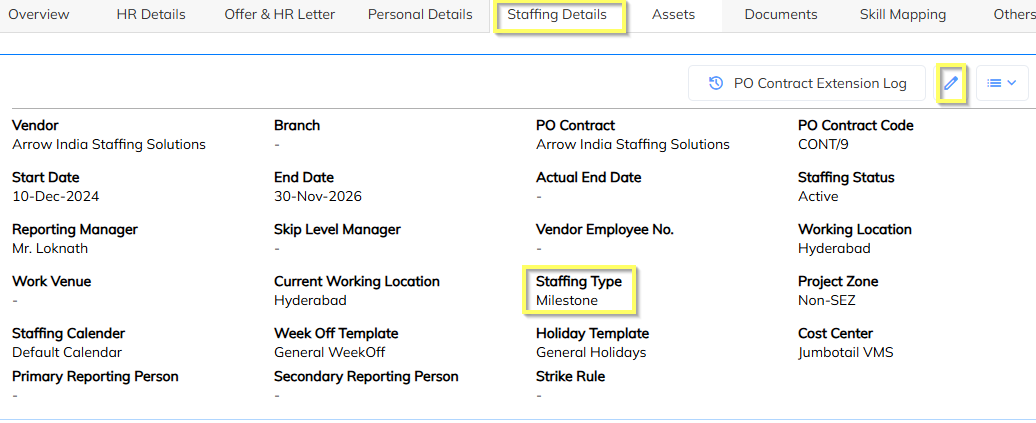View the Skill Mapping tab
1036x423 pixels.
(903, 15)
